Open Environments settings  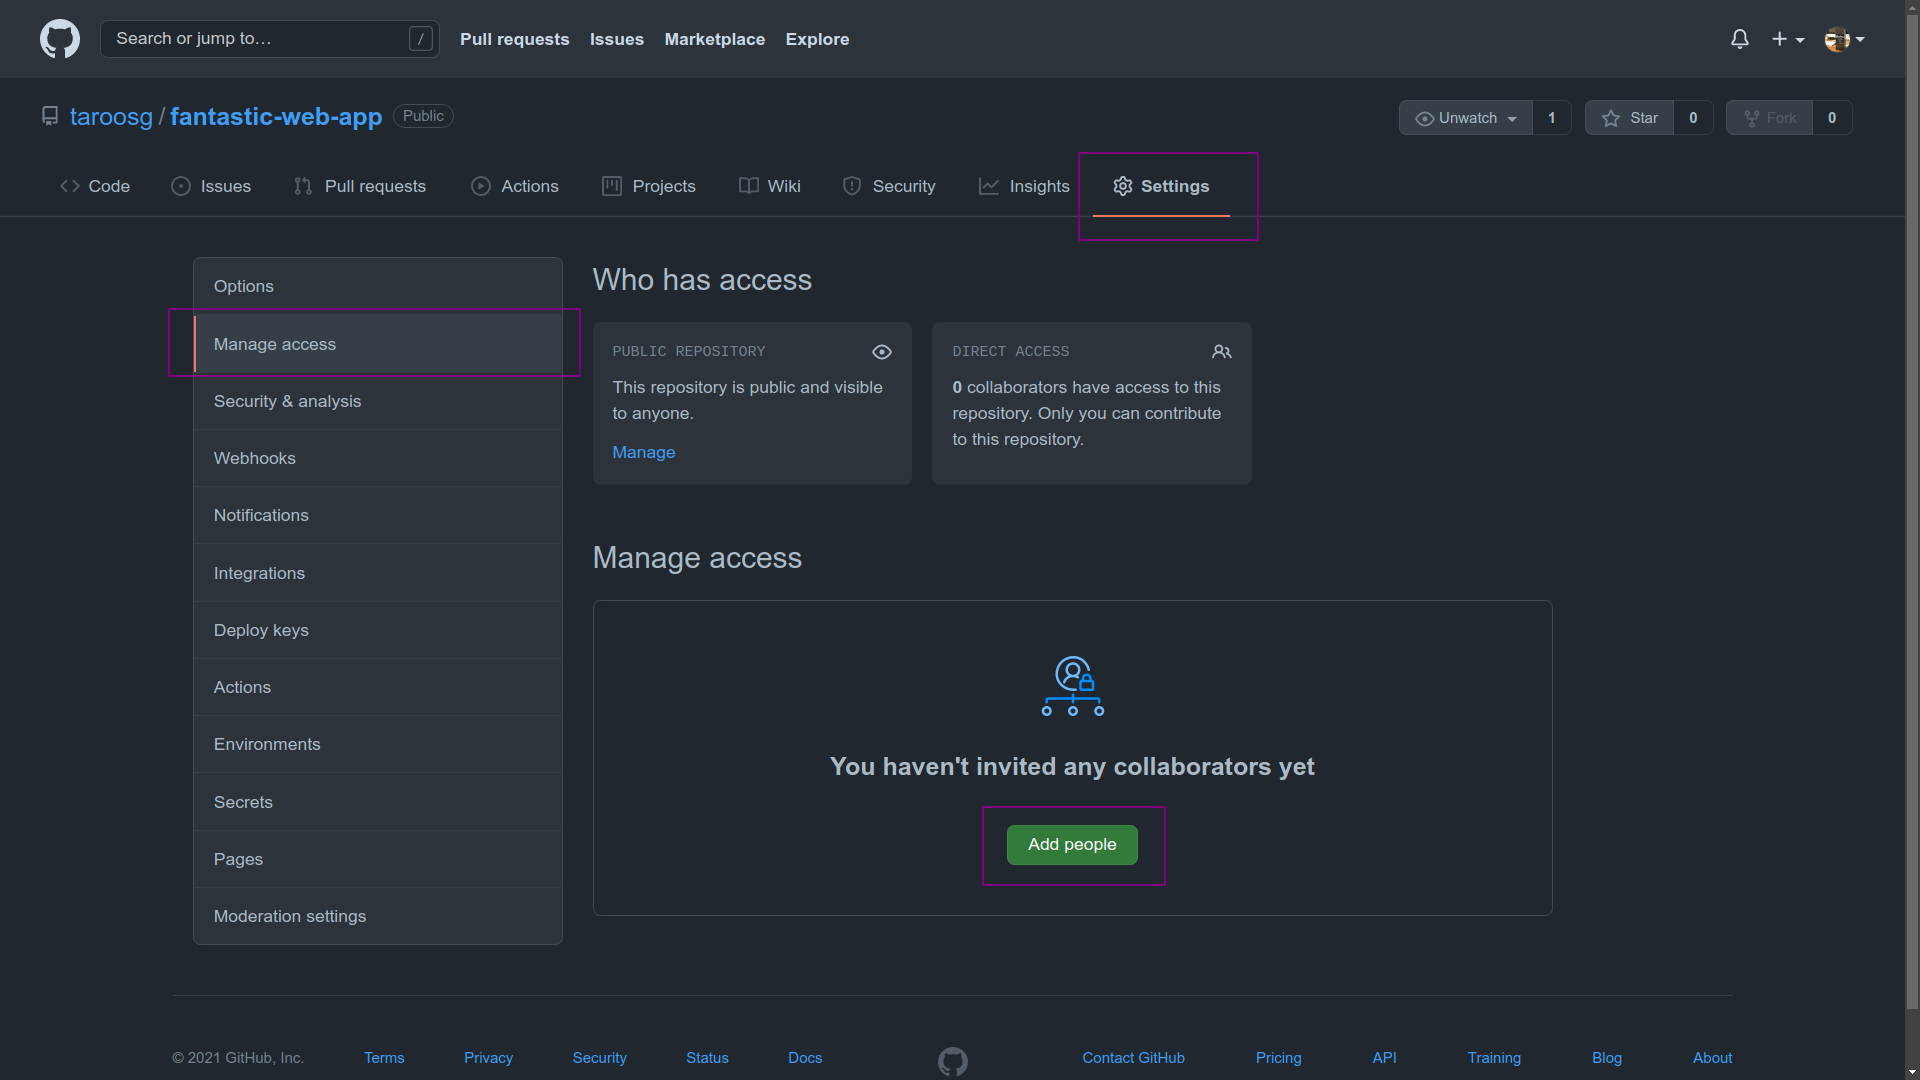(x=378, y=744)
